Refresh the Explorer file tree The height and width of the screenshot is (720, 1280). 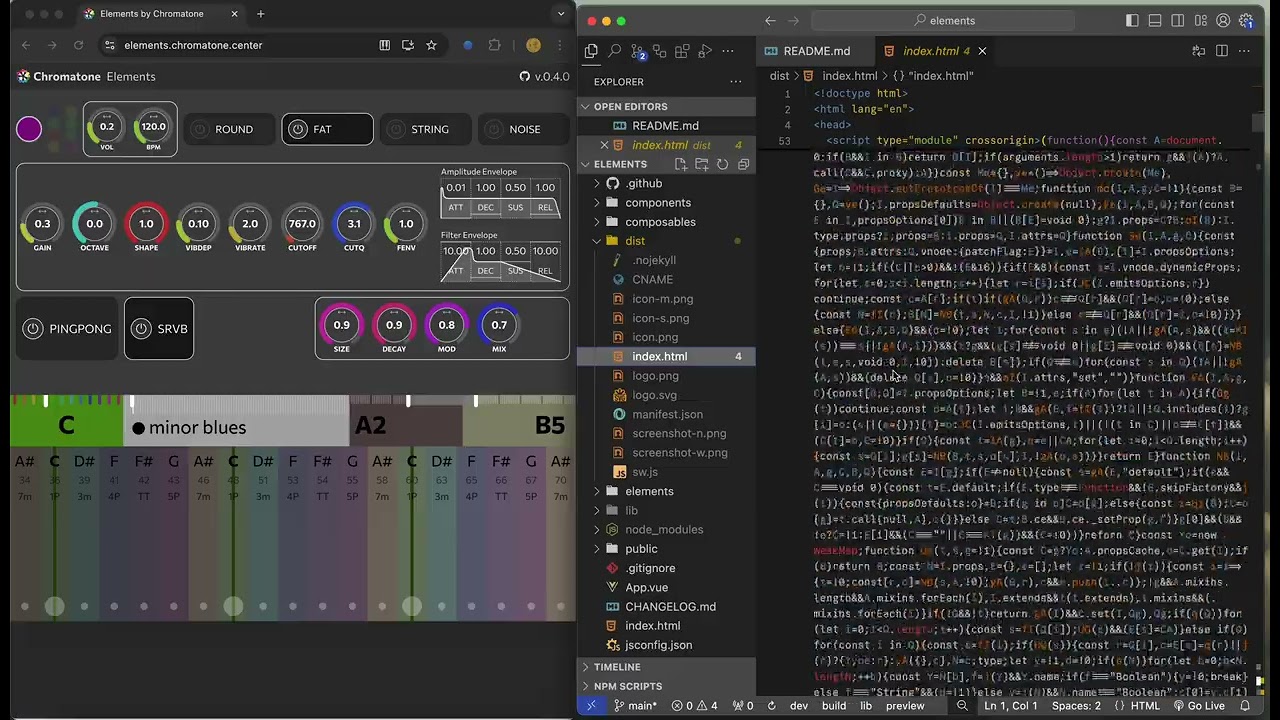tap(722, 164)
